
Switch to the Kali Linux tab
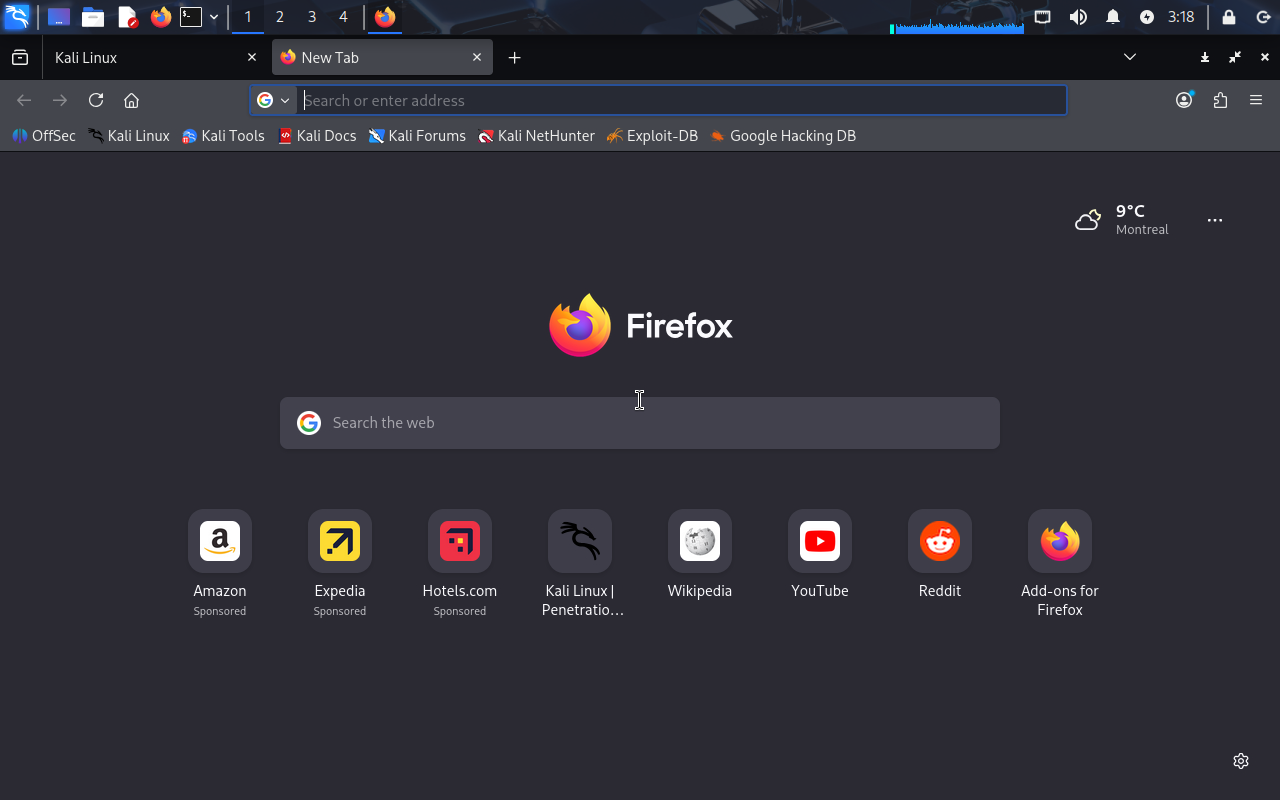[x=145, y=58]
